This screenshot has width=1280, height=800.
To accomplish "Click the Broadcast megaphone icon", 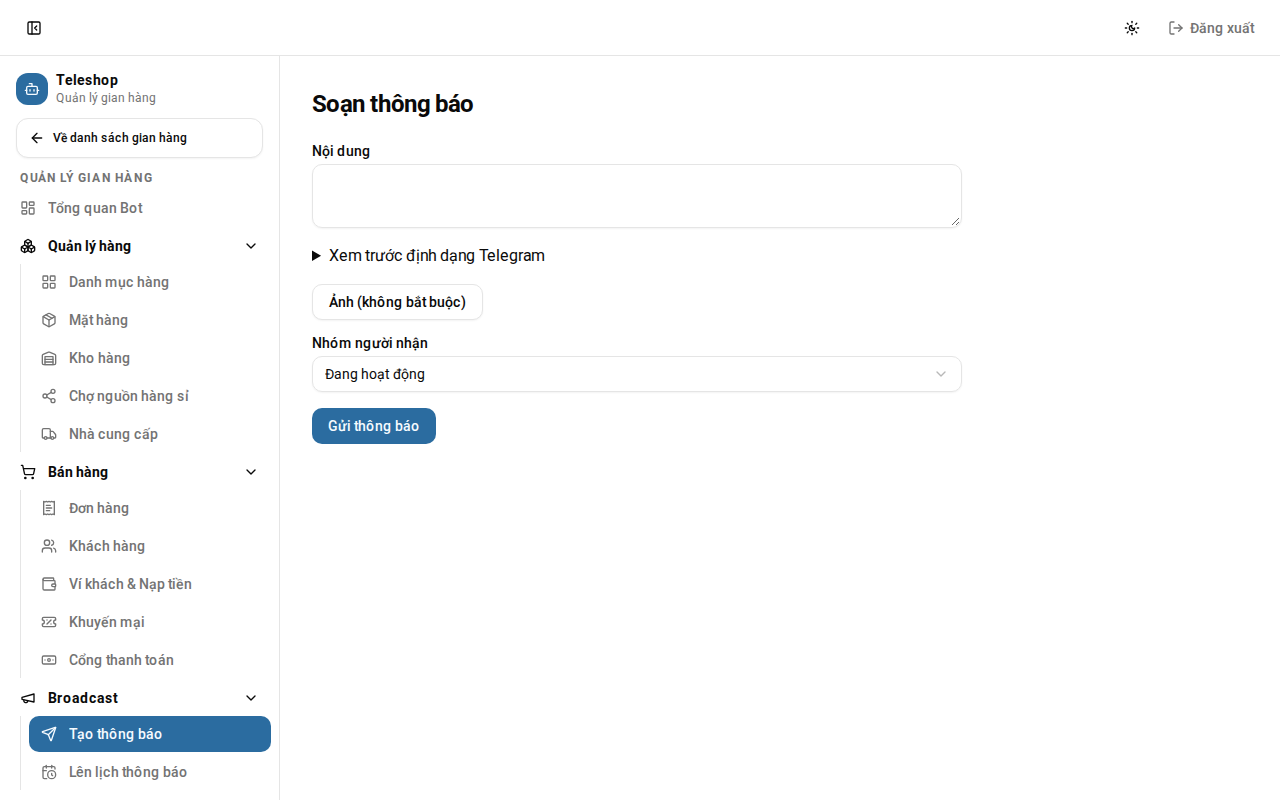I will (28, 698).
